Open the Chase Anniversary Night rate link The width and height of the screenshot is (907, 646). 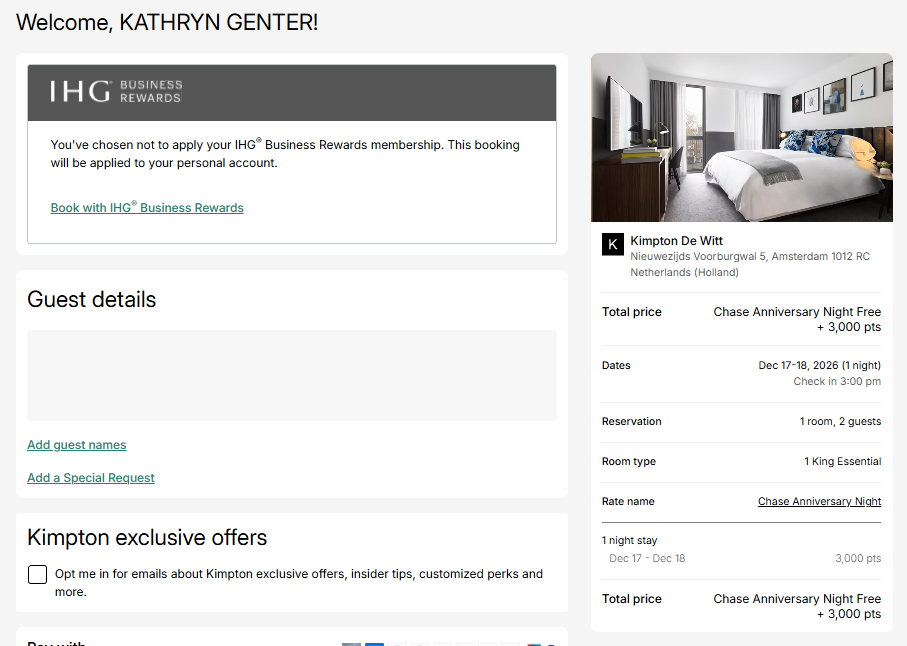click(x=819, y=501)
